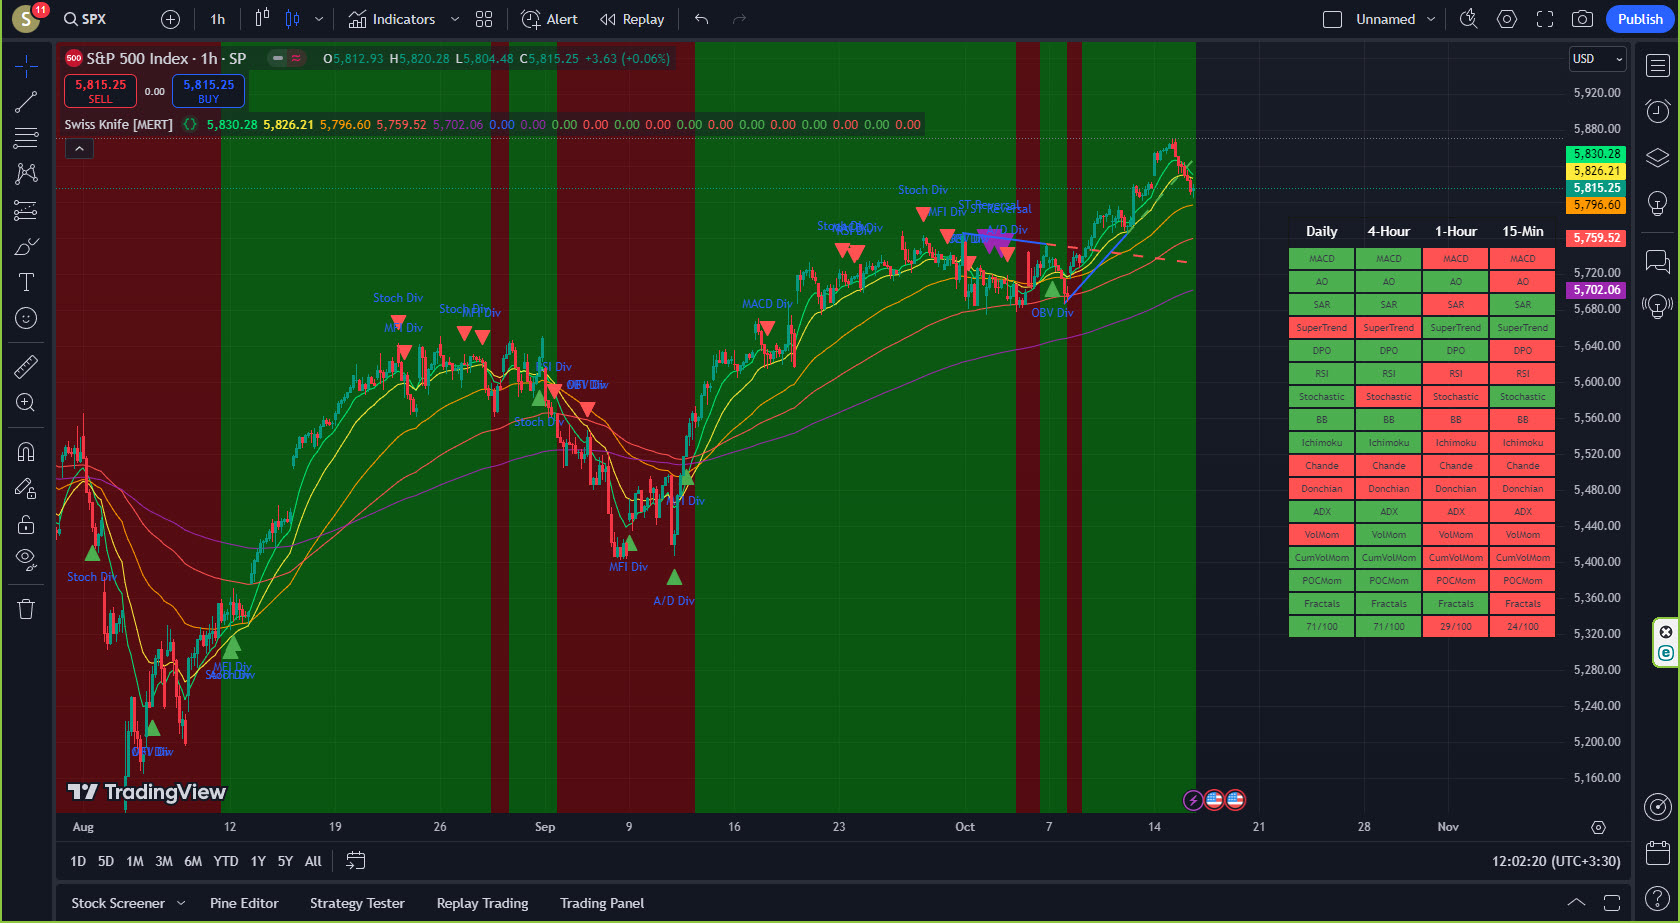Toggle lock all drawing tools

click(x=26, y=524)
